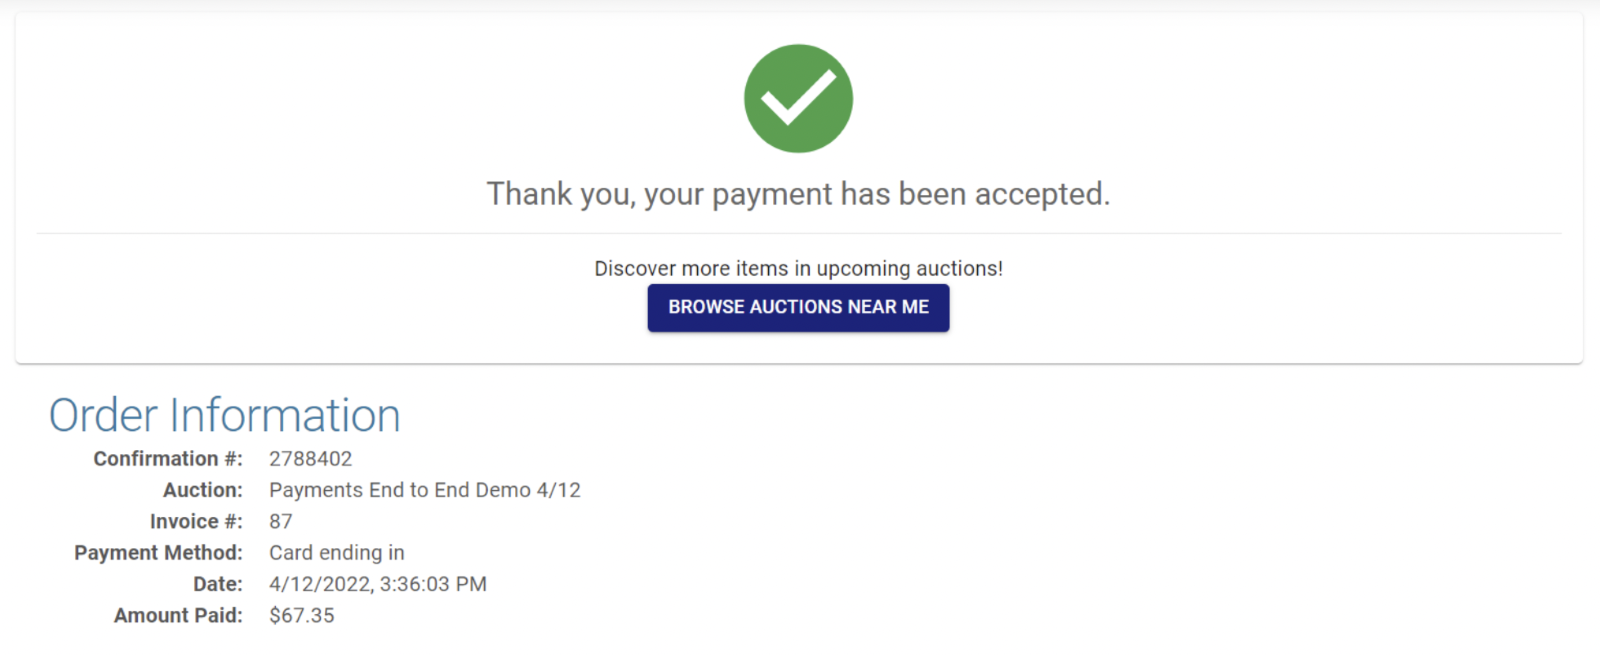Select the Card ending in text
The width and height of the screenshot is (1600, 655).
click(337, 552)
